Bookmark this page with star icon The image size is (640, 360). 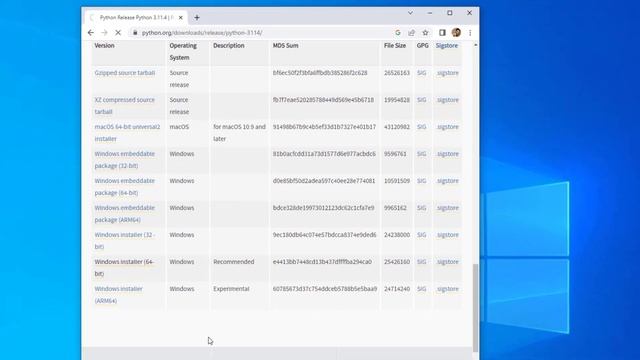[x=425, y=33]
